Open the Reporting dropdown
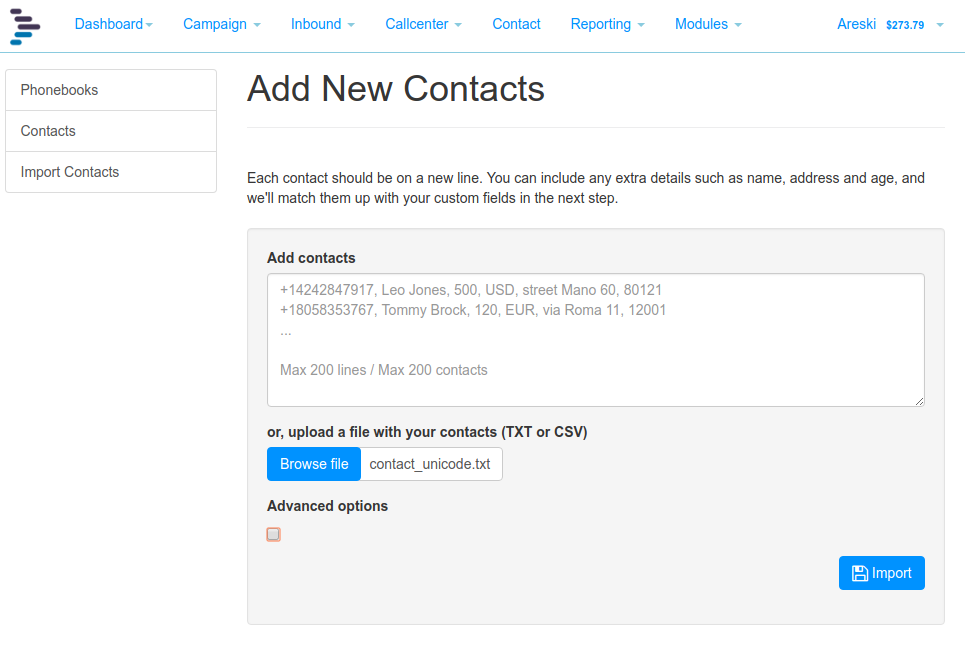This screenshot has height=656, width=965. click(607, 24)
